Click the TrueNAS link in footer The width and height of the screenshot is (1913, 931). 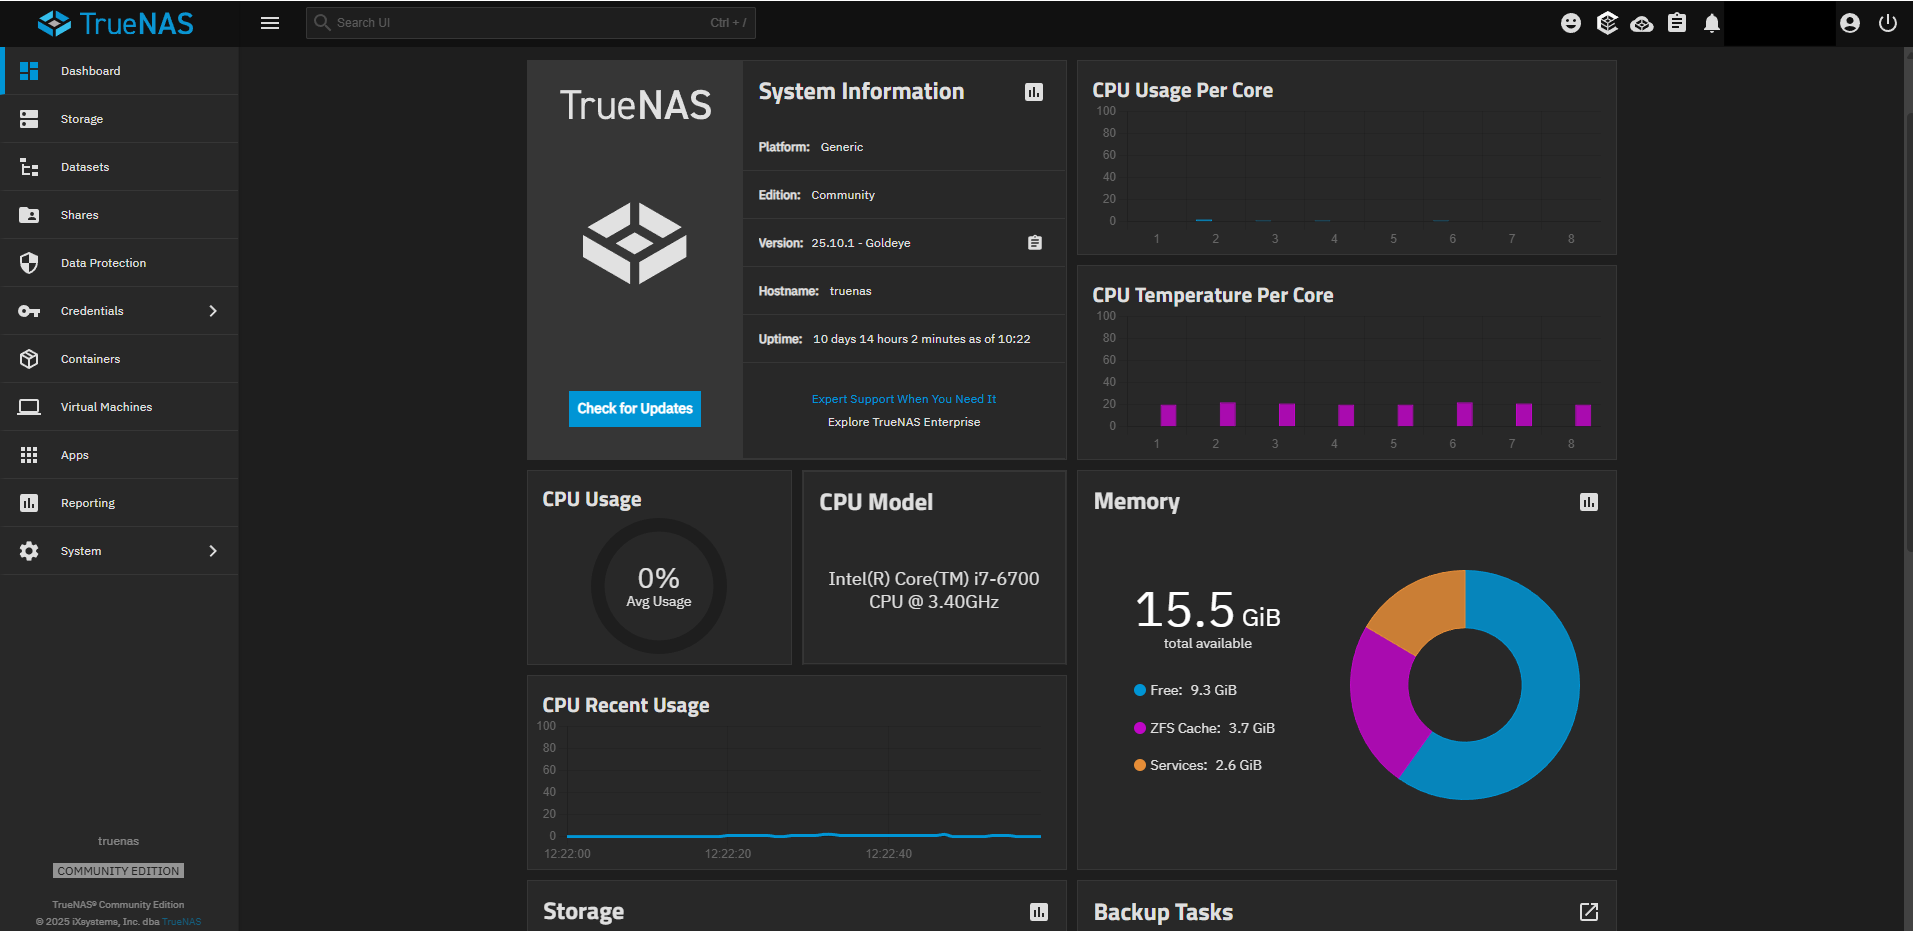tap(182, 922)
